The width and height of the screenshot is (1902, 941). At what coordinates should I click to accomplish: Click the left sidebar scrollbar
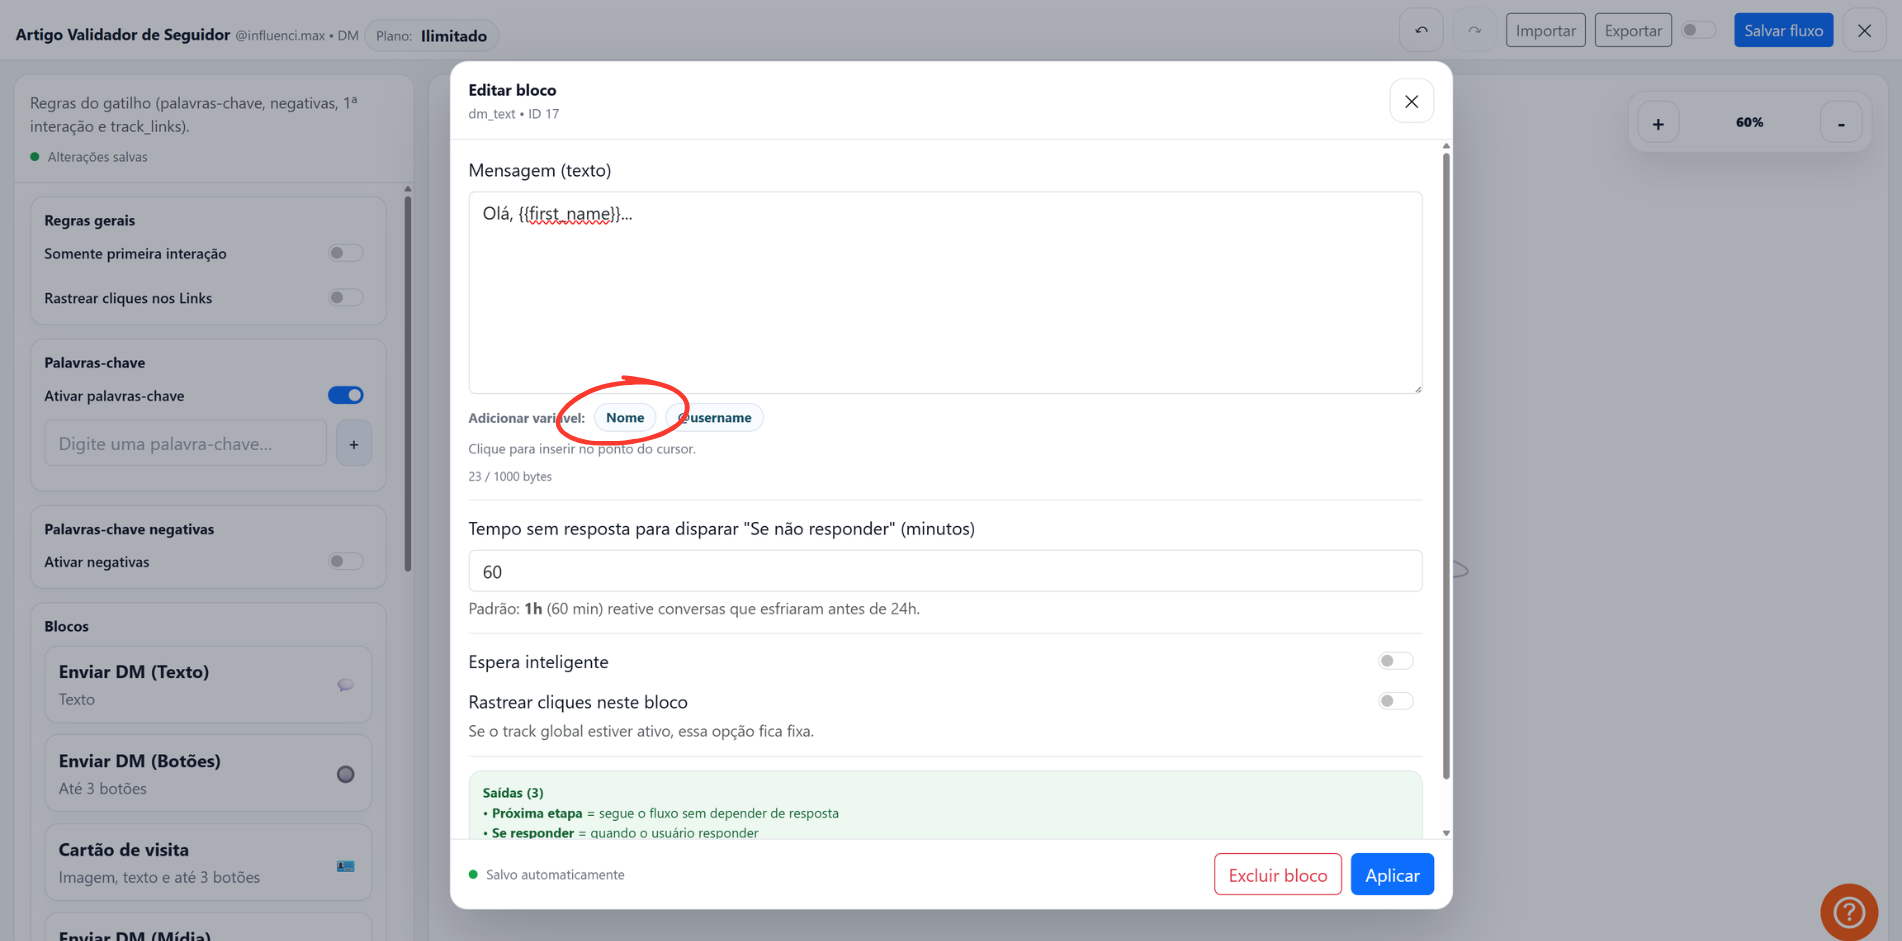[x=407, y=383]
